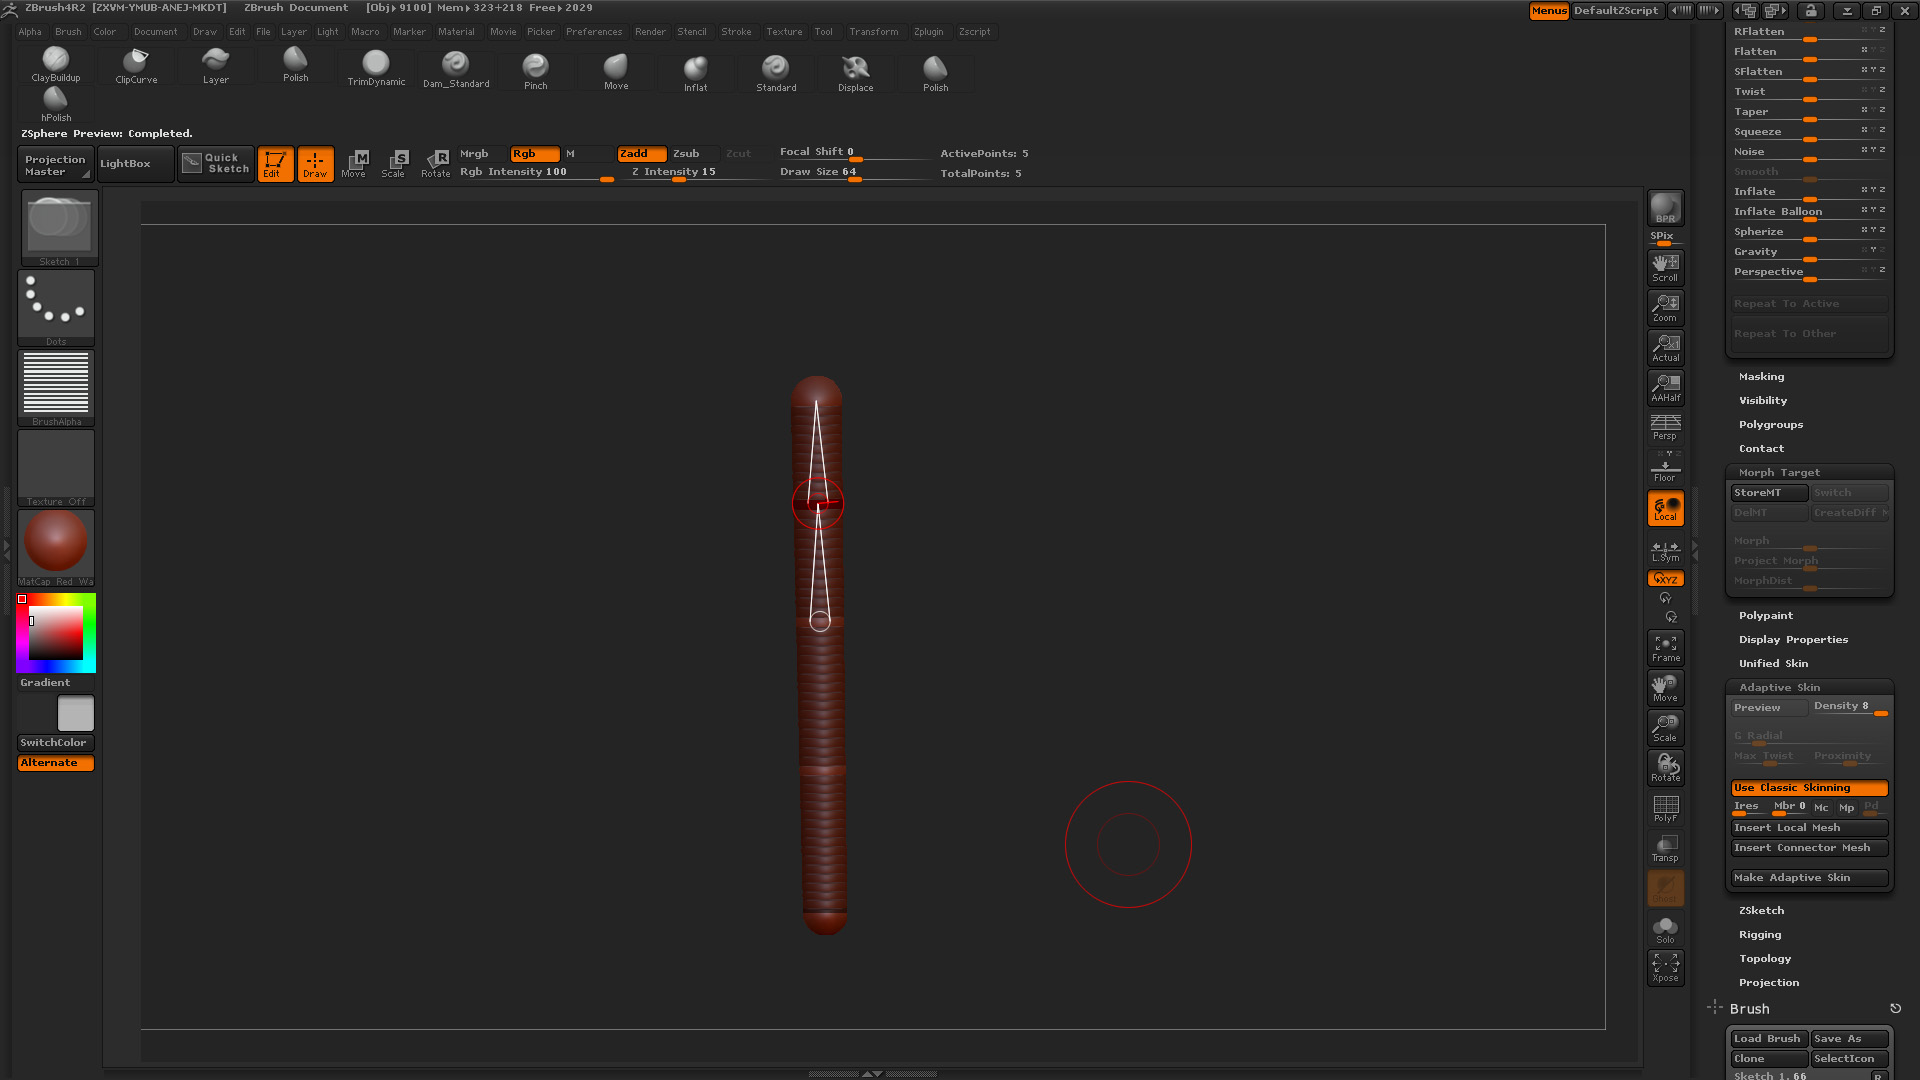1920x1080 pixels.
Task: Select the Persp perspective icon
Action: (x=1665, y=427)
